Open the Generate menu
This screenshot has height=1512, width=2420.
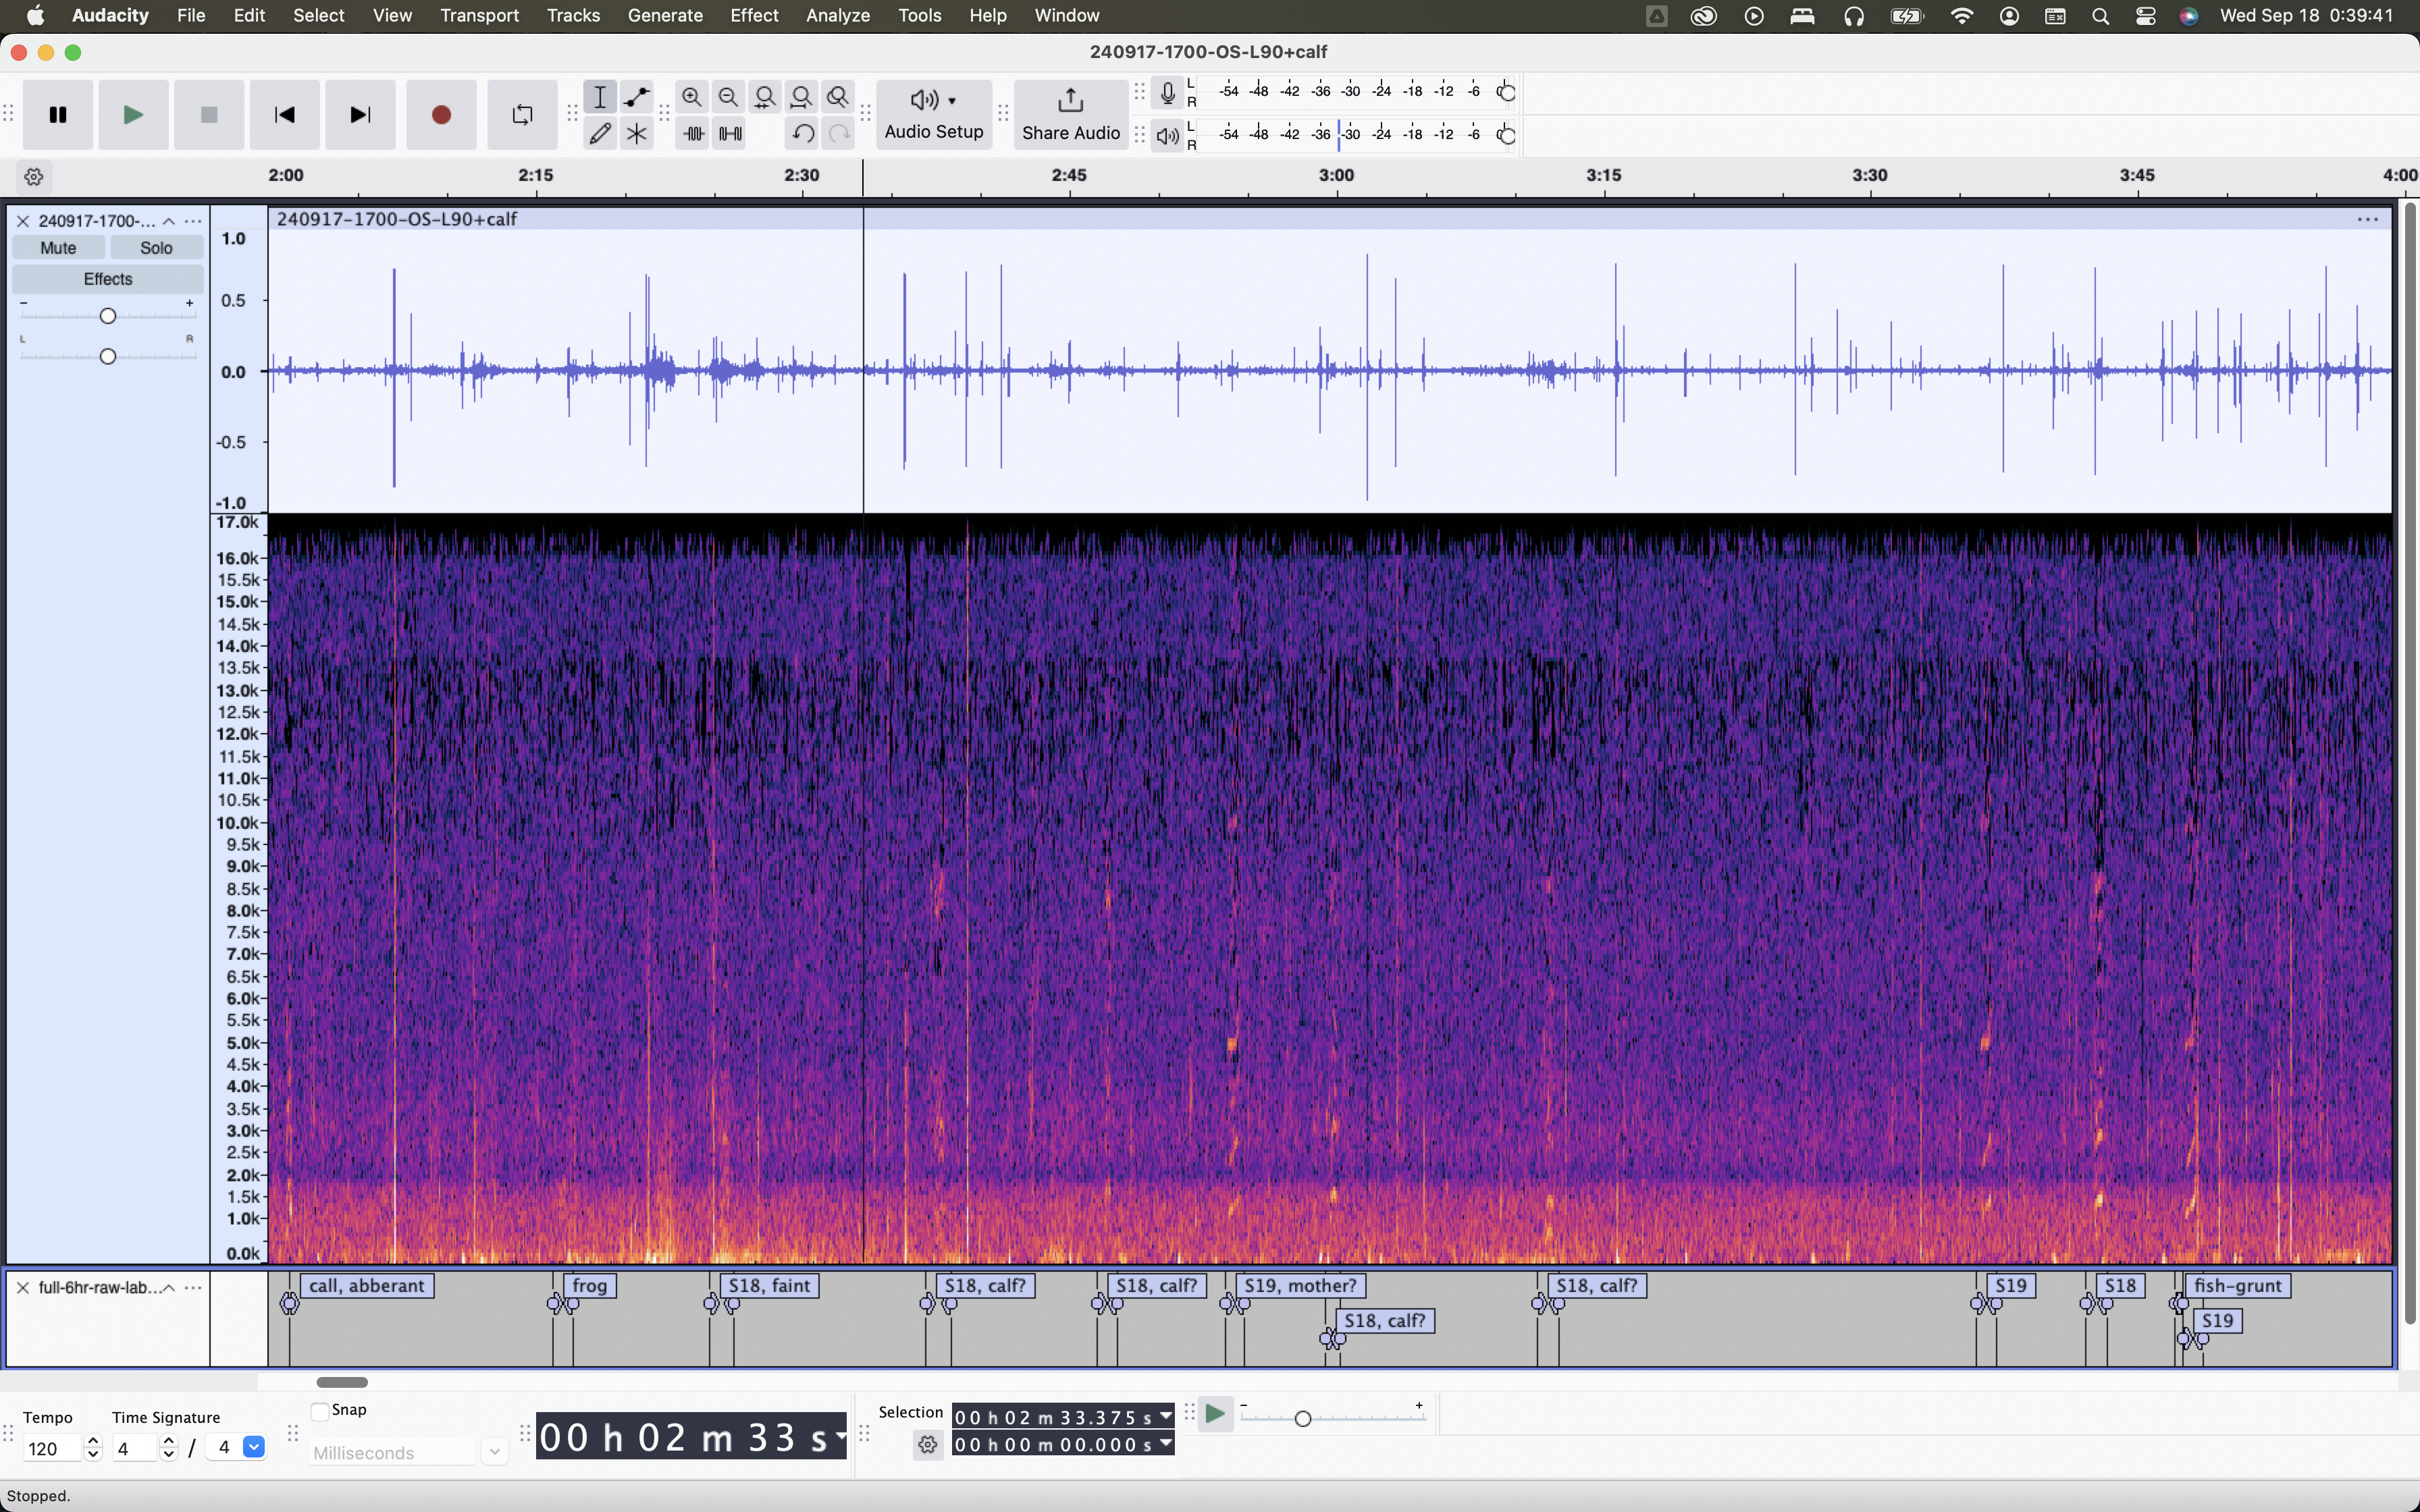[664, 15]
